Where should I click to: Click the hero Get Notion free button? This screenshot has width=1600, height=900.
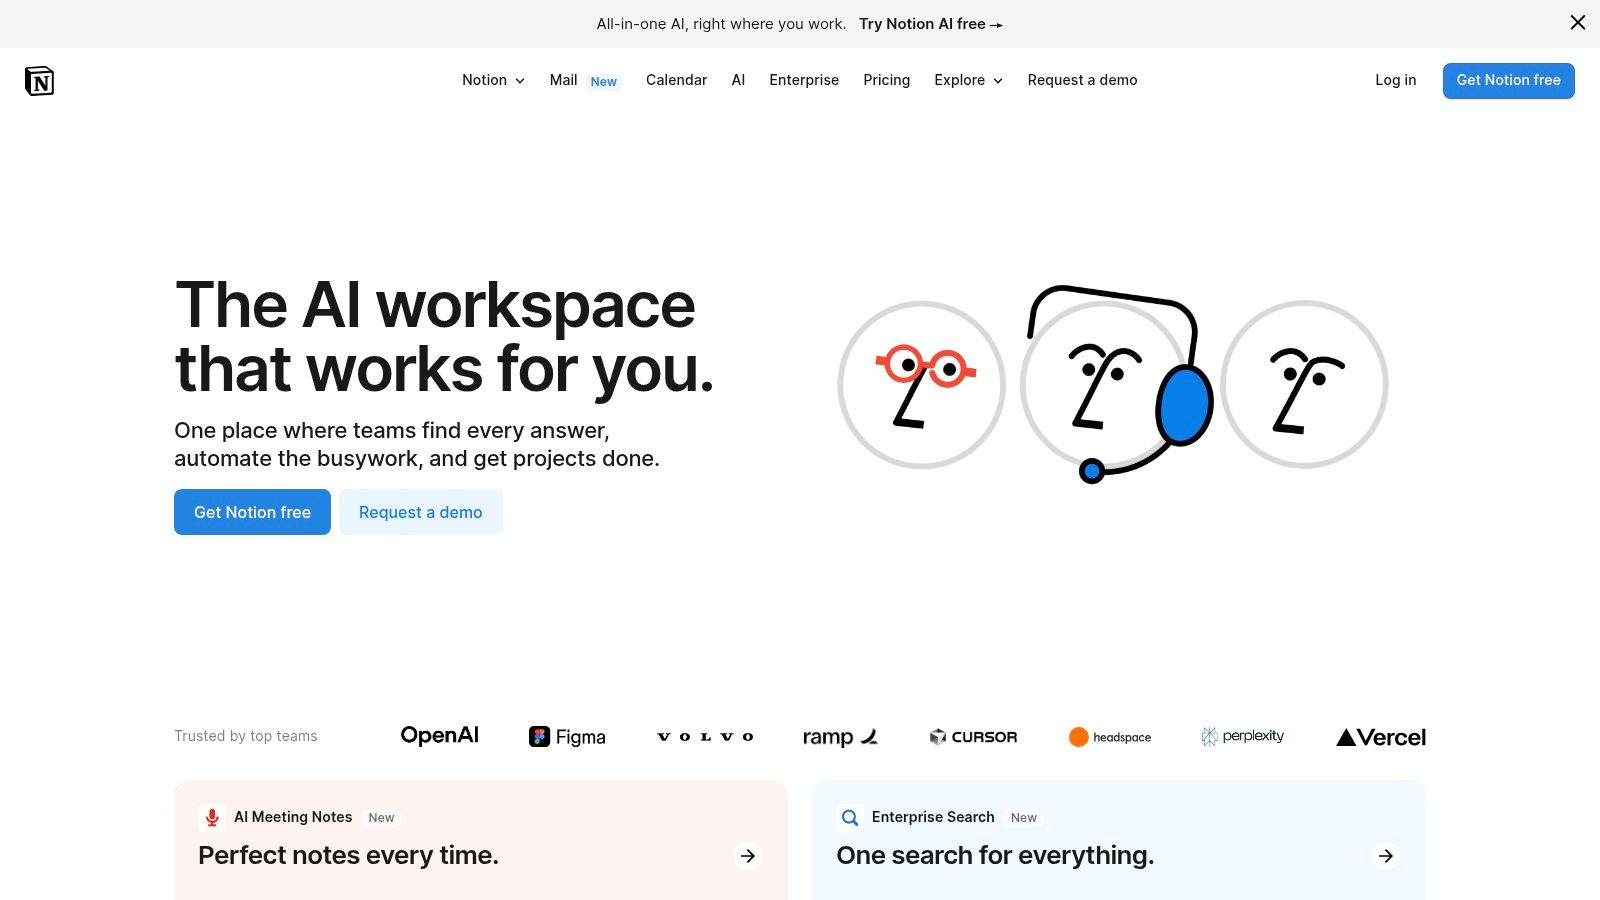click(x=252, y=512)
